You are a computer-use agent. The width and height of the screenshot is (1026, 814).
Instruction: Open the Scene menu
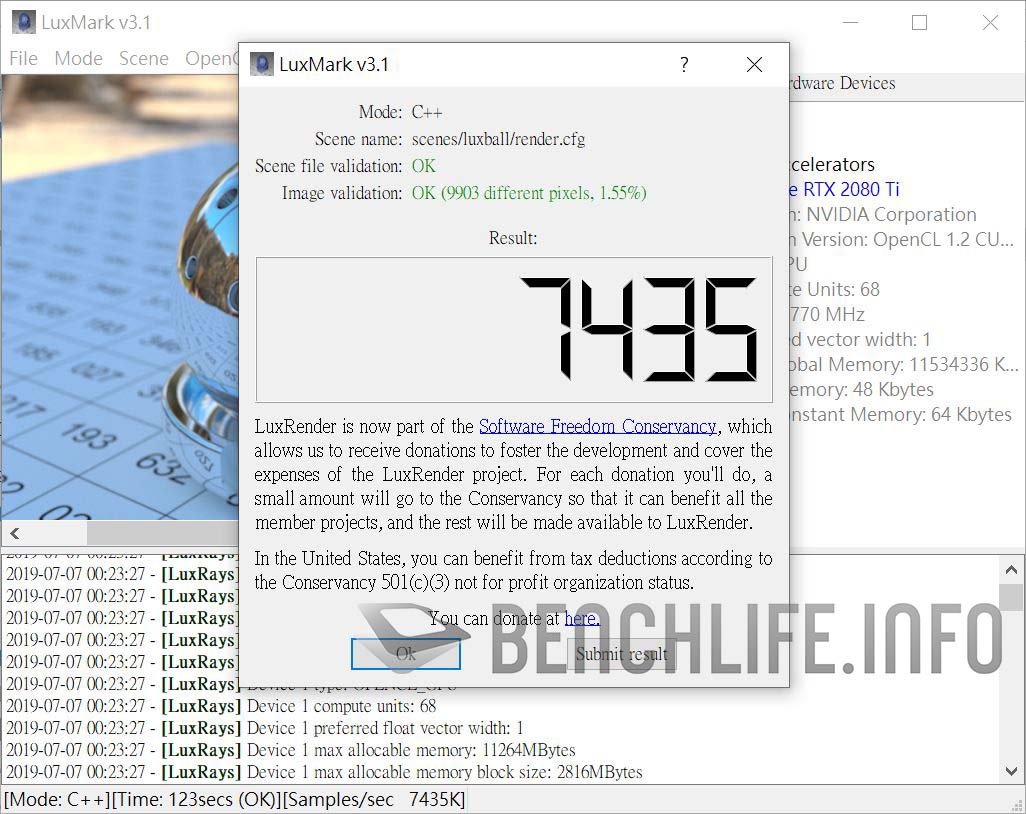click(x=144, y=58)
